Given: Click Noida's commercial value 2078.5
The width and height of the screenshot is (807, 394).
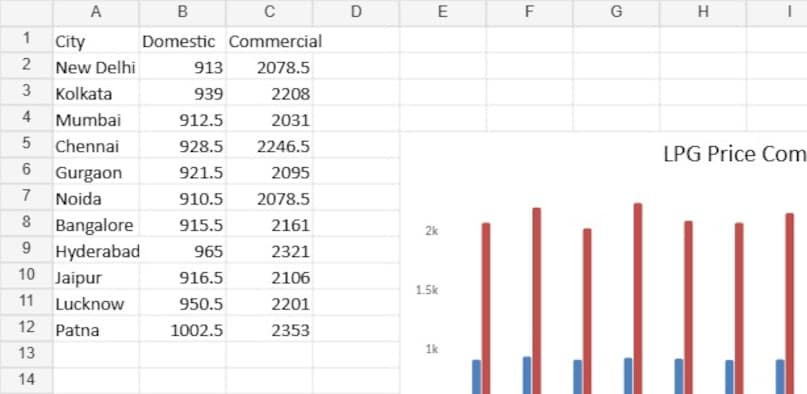Looking at the screenshot, I should coord(269,197).
